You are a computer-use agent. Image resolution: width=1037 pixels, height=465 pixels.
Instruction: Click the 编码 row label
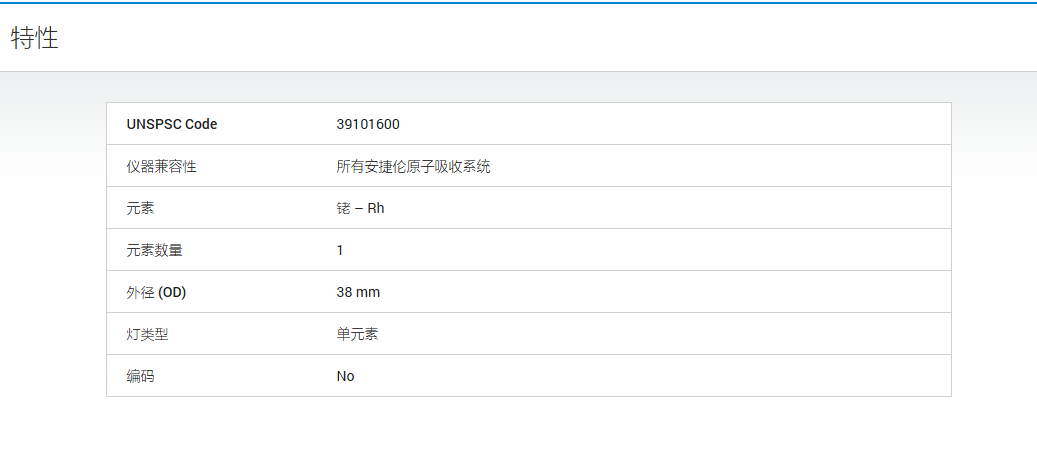coord(140,376)
